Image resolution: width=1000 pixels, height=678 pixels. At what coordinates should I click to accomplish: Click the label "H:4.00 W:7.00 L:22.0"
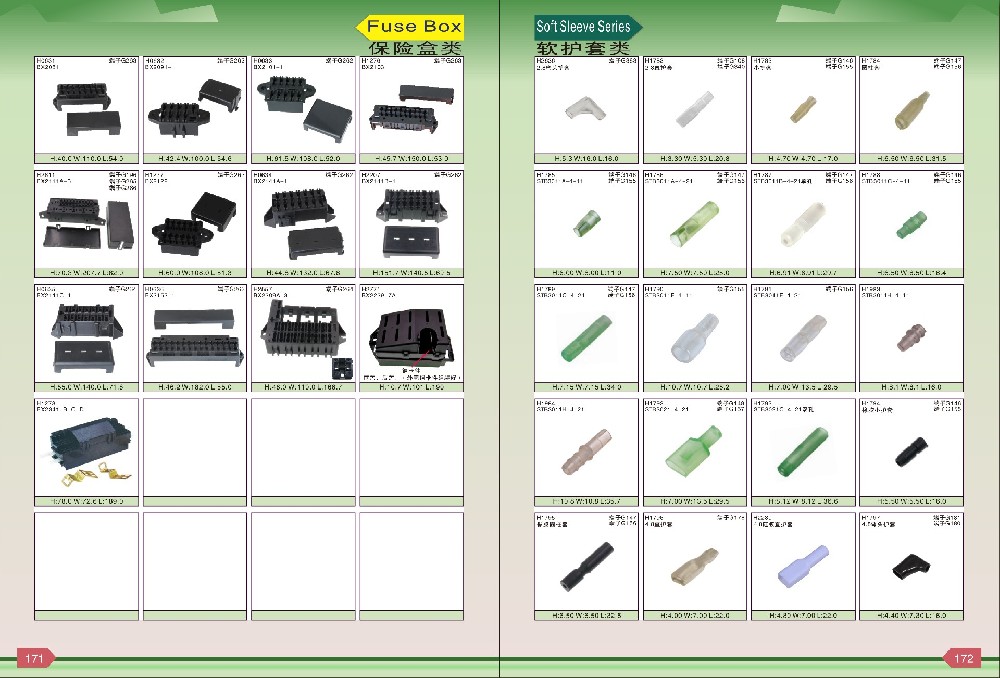(695, 615)
